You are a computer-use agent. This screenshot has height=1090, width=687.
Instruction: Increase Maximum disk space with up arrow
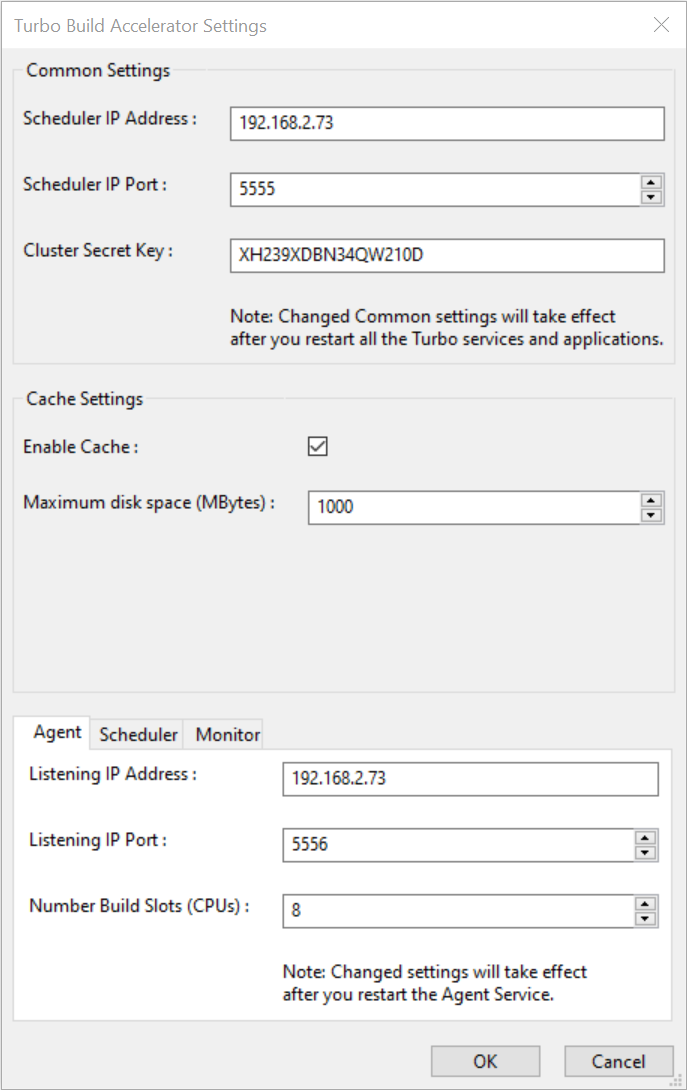652,500
